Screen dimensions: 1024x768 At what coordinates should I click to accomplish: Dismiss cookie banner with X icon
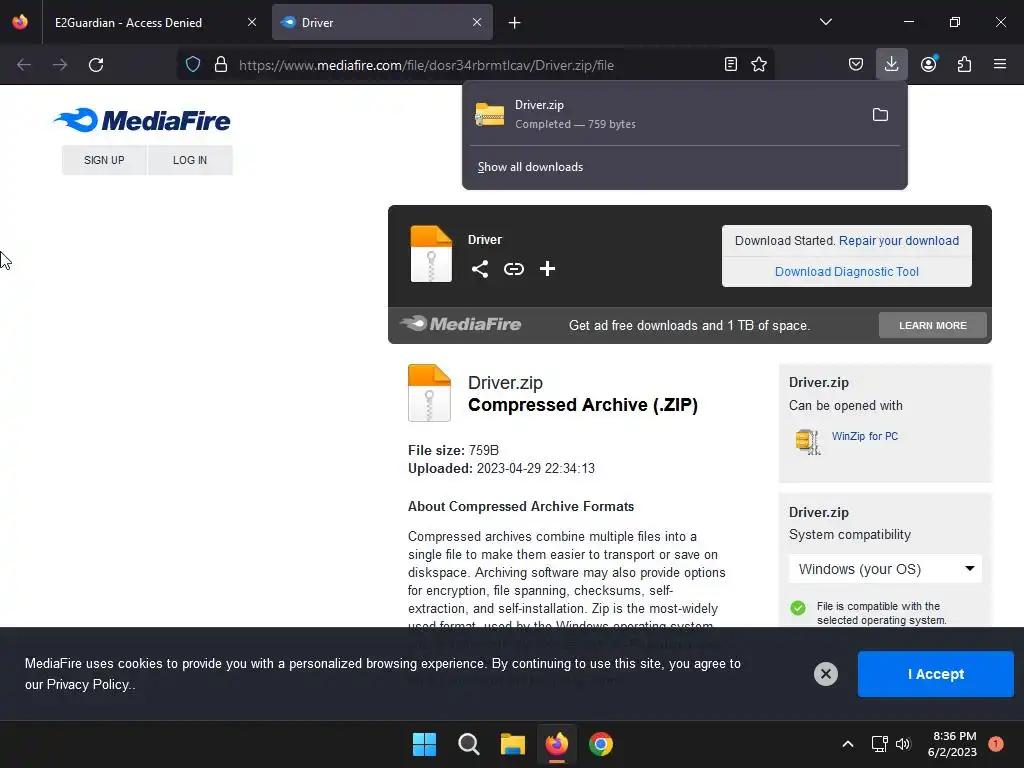tap(825, 674)
